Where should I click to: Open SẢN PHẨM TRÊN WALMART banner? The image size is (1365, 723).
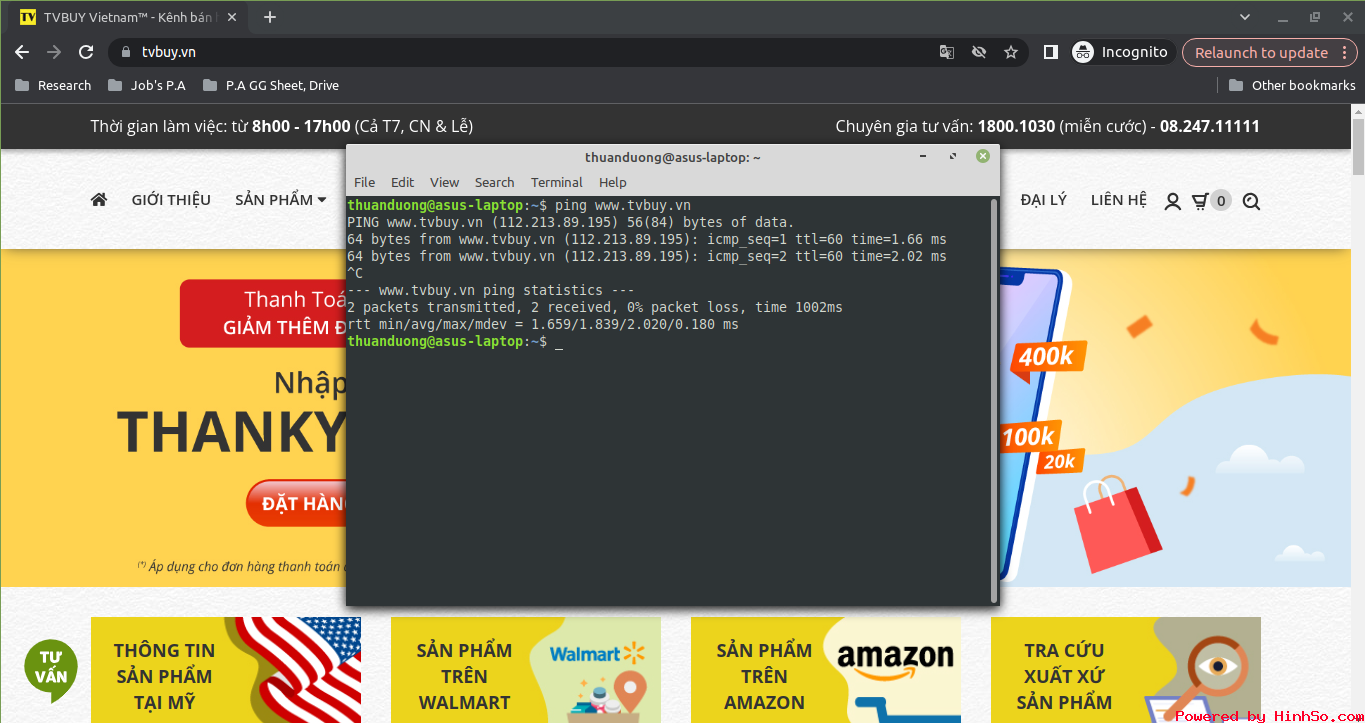[x=526, y=670]
